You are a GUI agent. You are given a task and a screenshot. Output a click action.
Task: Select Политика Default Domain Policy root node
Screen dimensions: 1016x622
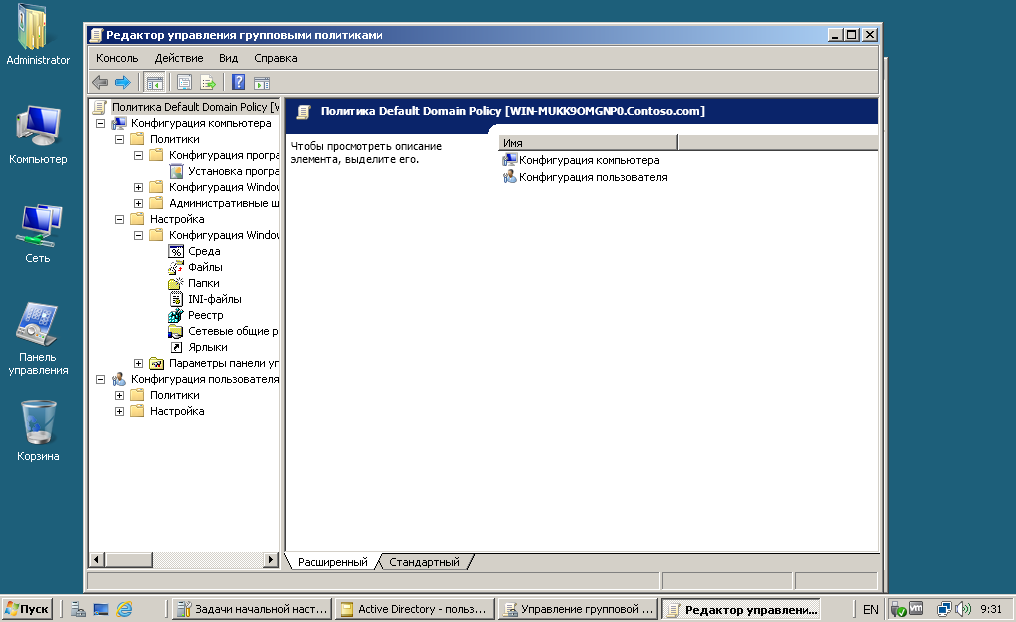click(x=195, y=107)
